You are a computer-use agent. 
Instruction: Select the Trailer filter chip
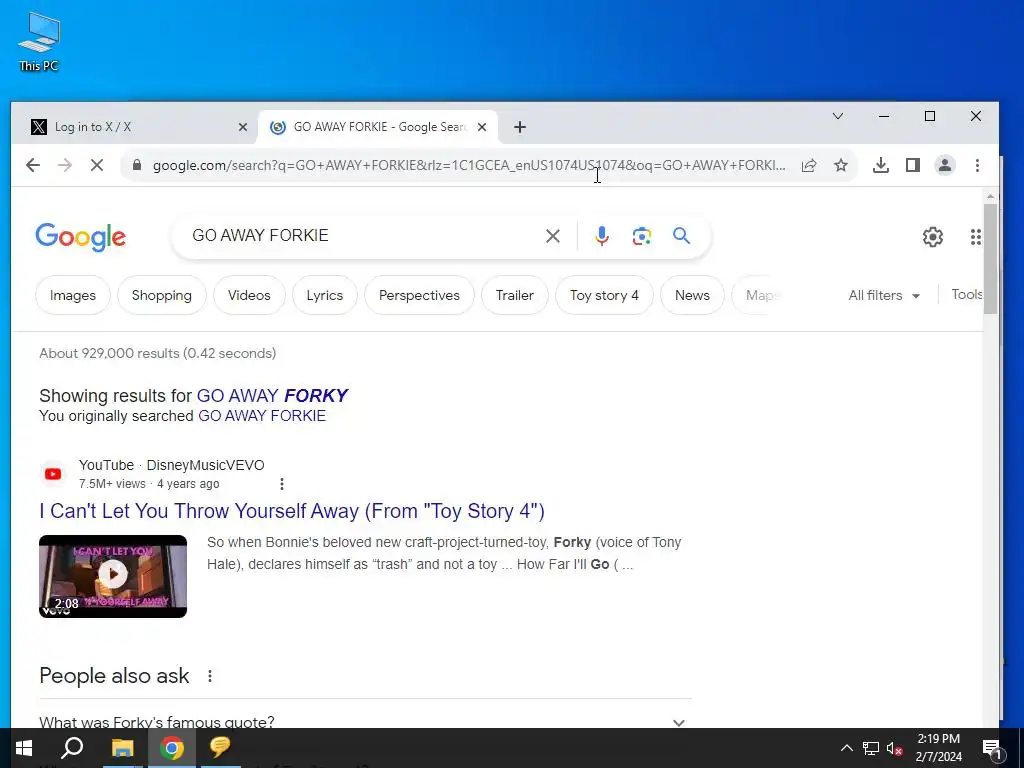(x=515, y=295)
